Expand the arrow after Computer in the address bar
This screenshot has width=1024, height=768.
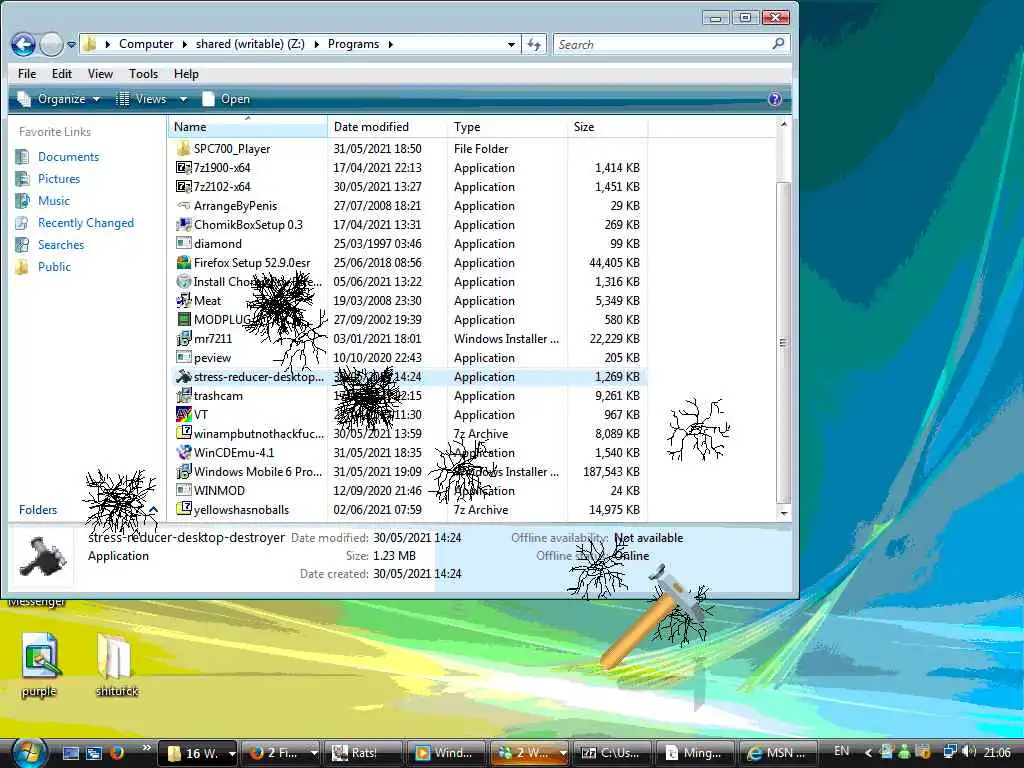pos(184,44)
